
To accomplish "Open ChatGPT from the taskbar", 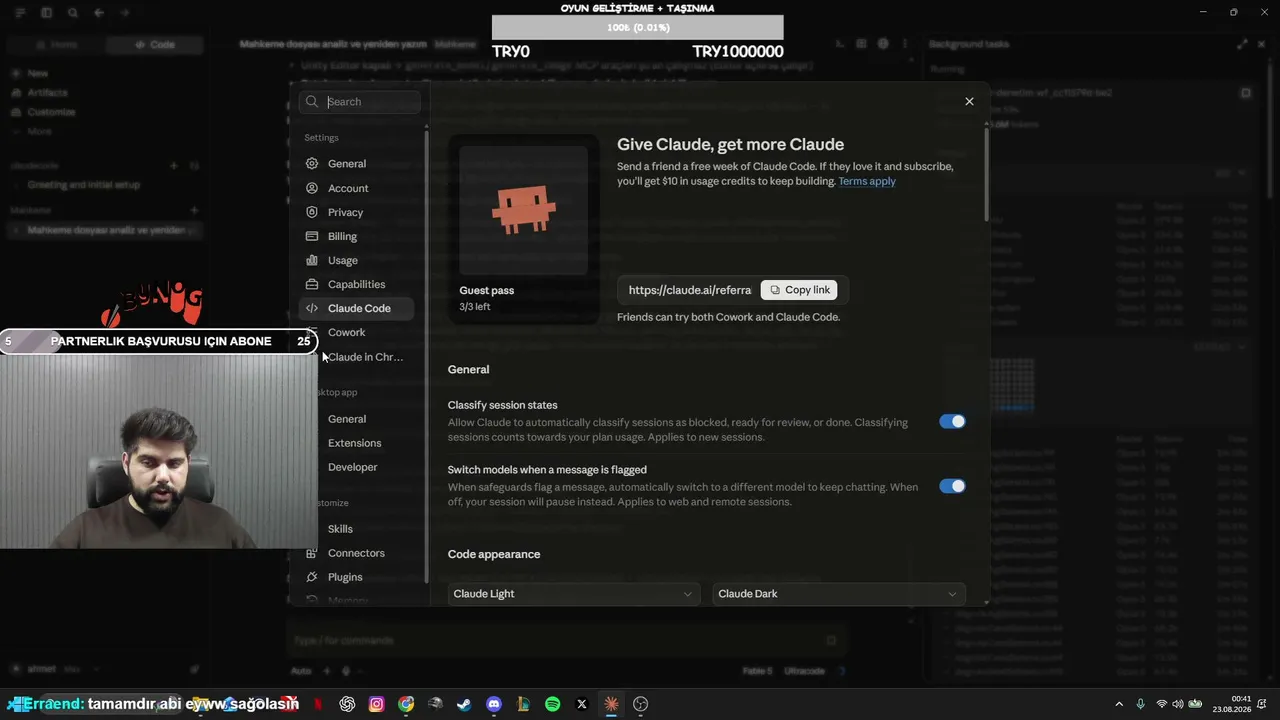I will [347, 704].
